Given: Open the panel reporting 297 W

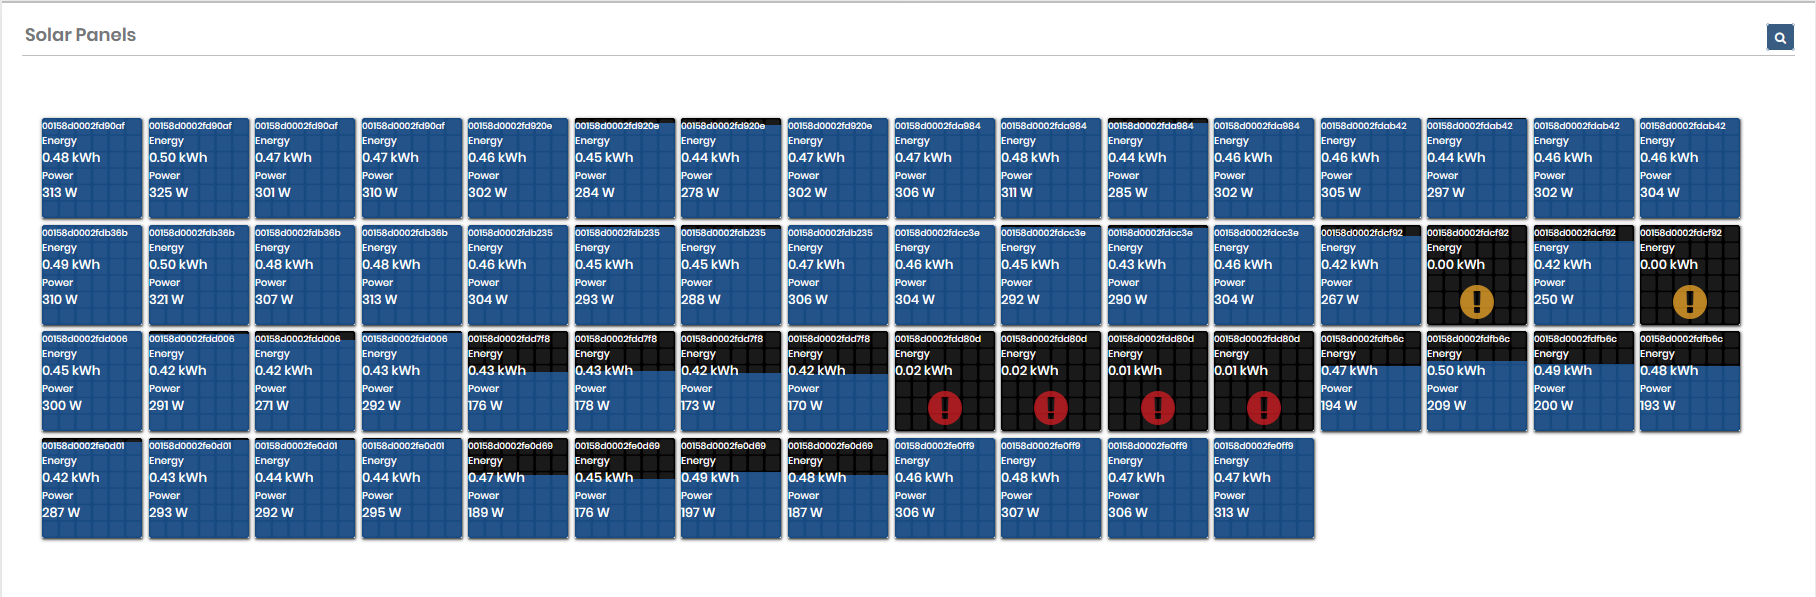Looking at the screenshot, I should (1476, 168).
